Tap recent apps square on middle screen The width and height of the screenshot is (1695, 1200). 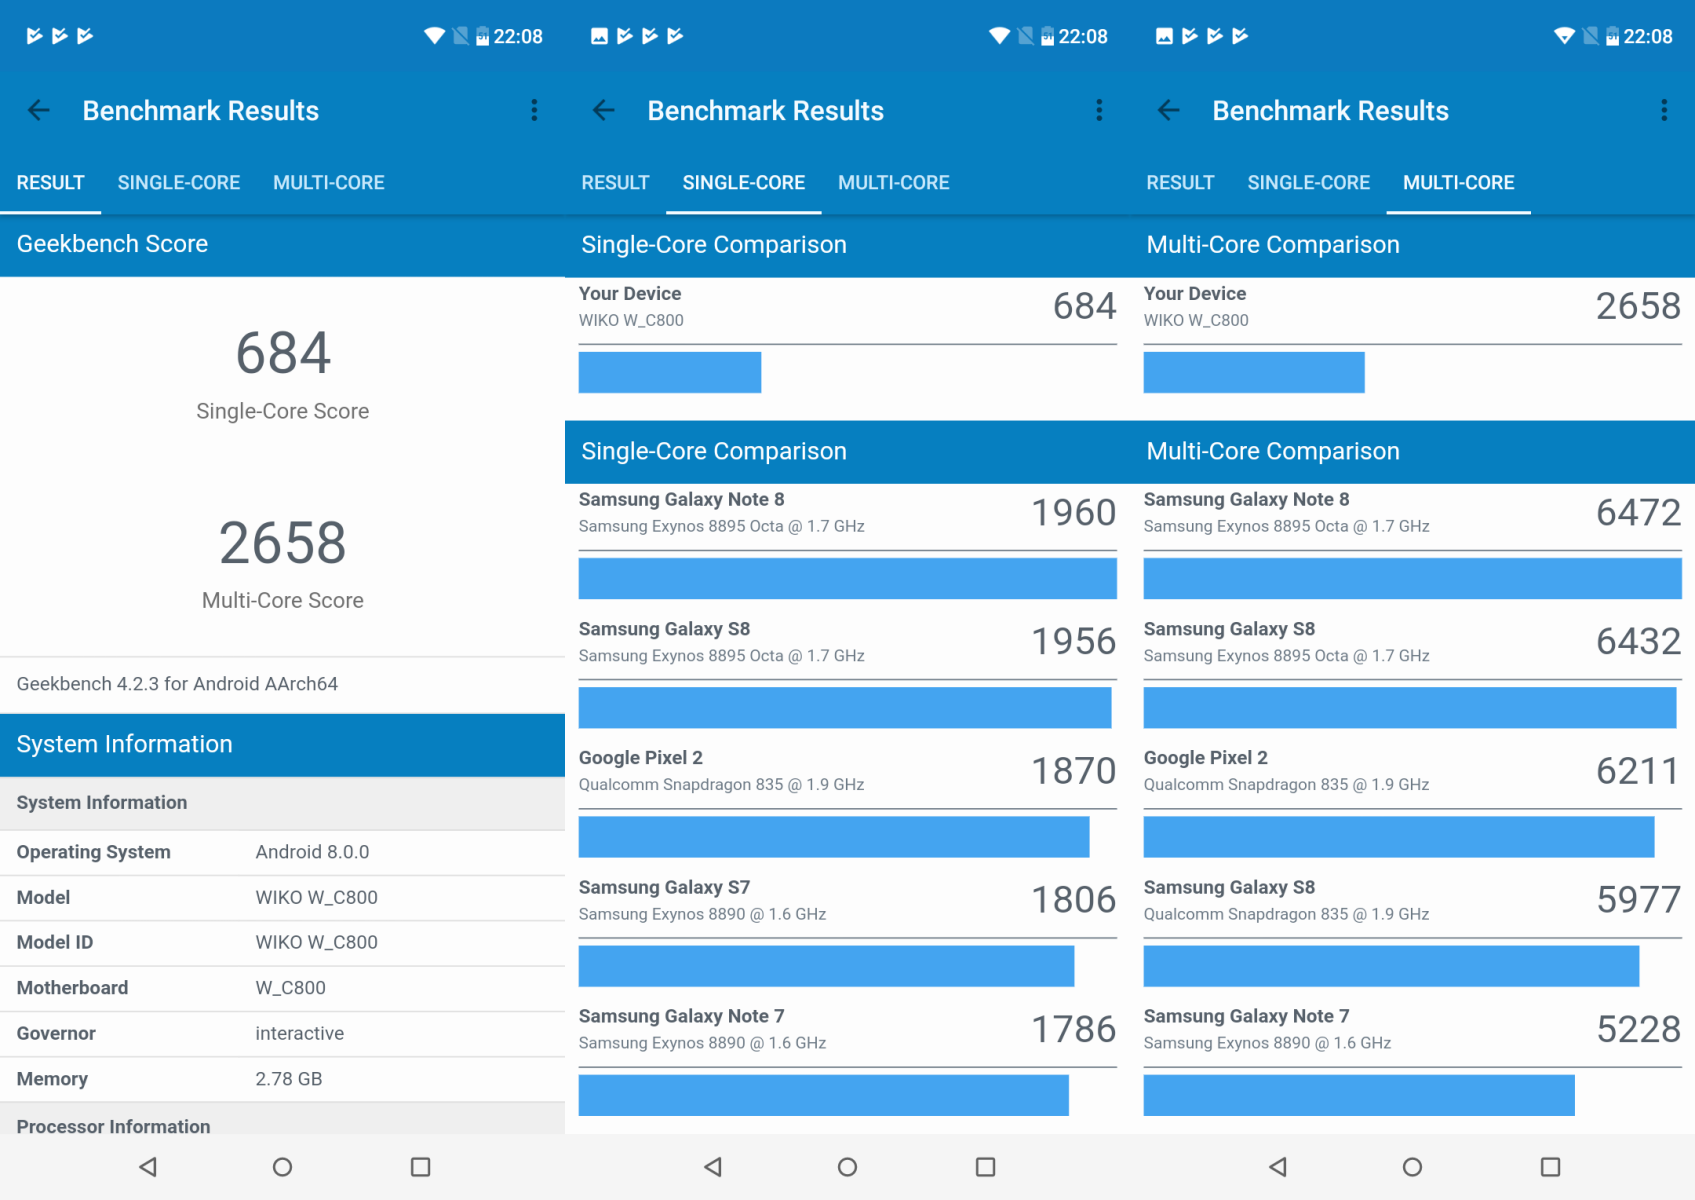(985, 1167)
